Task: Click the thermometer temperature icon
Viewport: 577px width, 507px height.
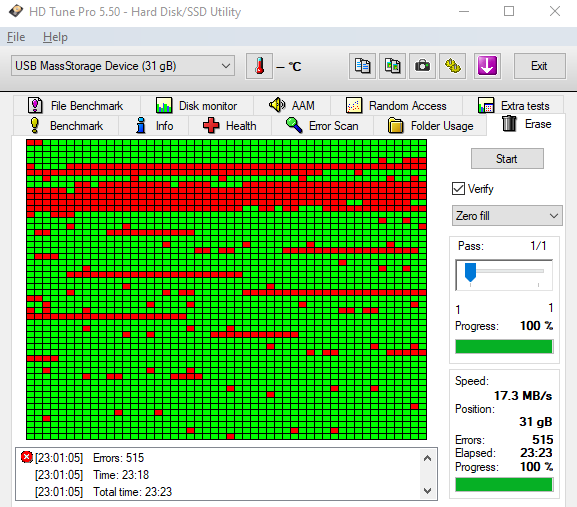Action: [x=259, y=66]
